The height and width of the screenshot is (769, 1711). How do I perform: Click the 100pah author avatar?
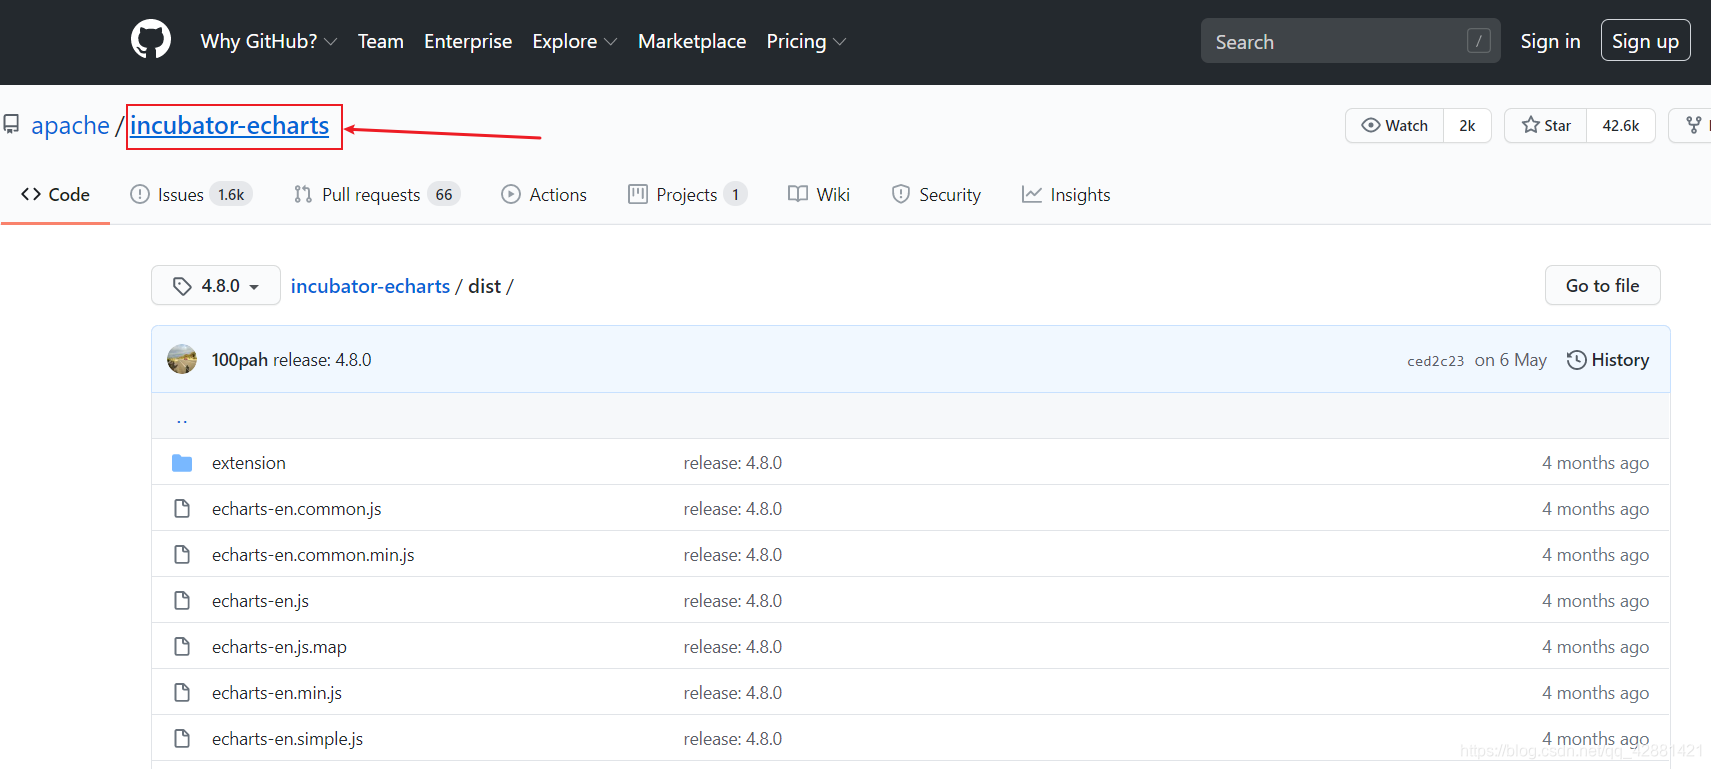click(x=182, y=359)
